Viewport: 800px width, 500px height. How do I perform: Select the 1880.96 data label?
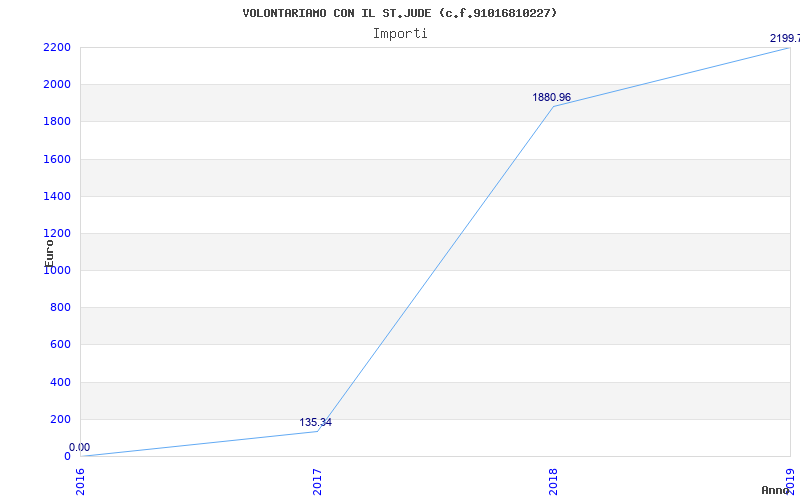click(552, 97)
